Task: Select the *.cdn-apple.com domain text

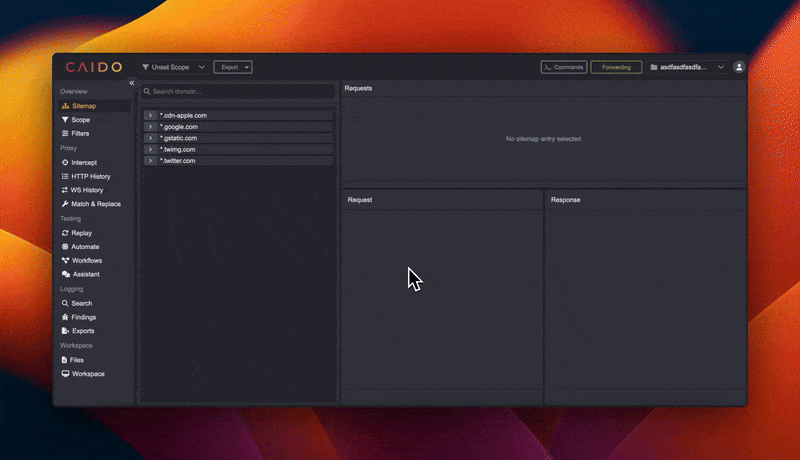Action: [x=184, y=115]
